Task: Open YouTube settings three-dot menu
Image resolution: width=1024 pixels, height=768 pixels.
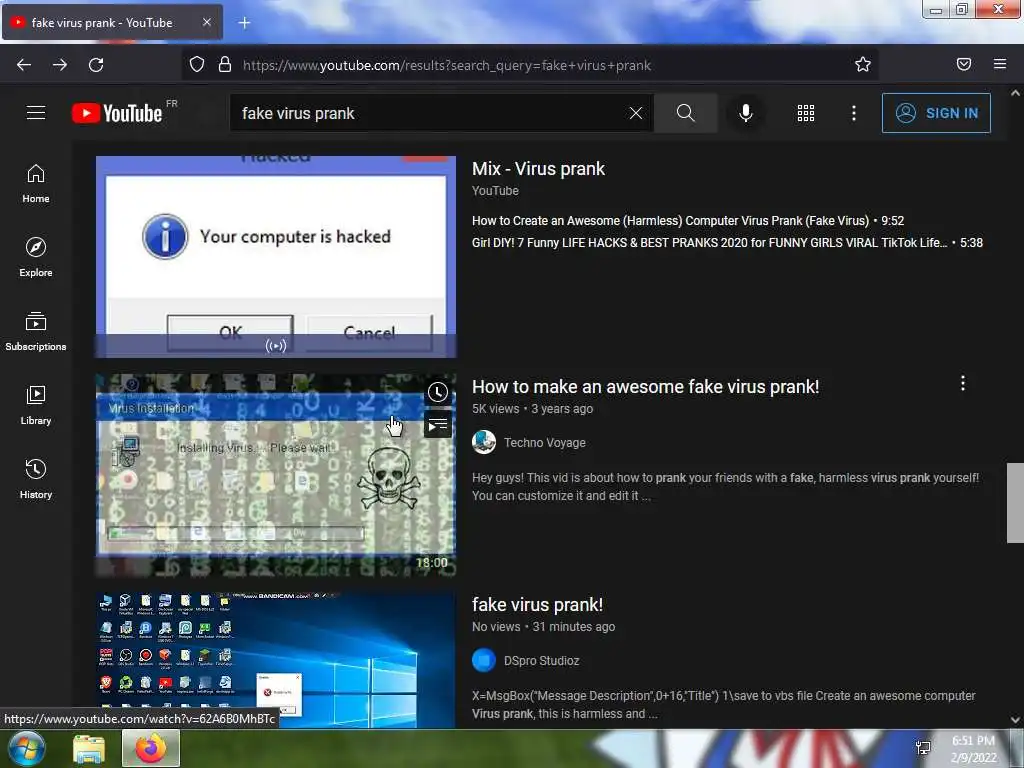Action: [854, 113]
